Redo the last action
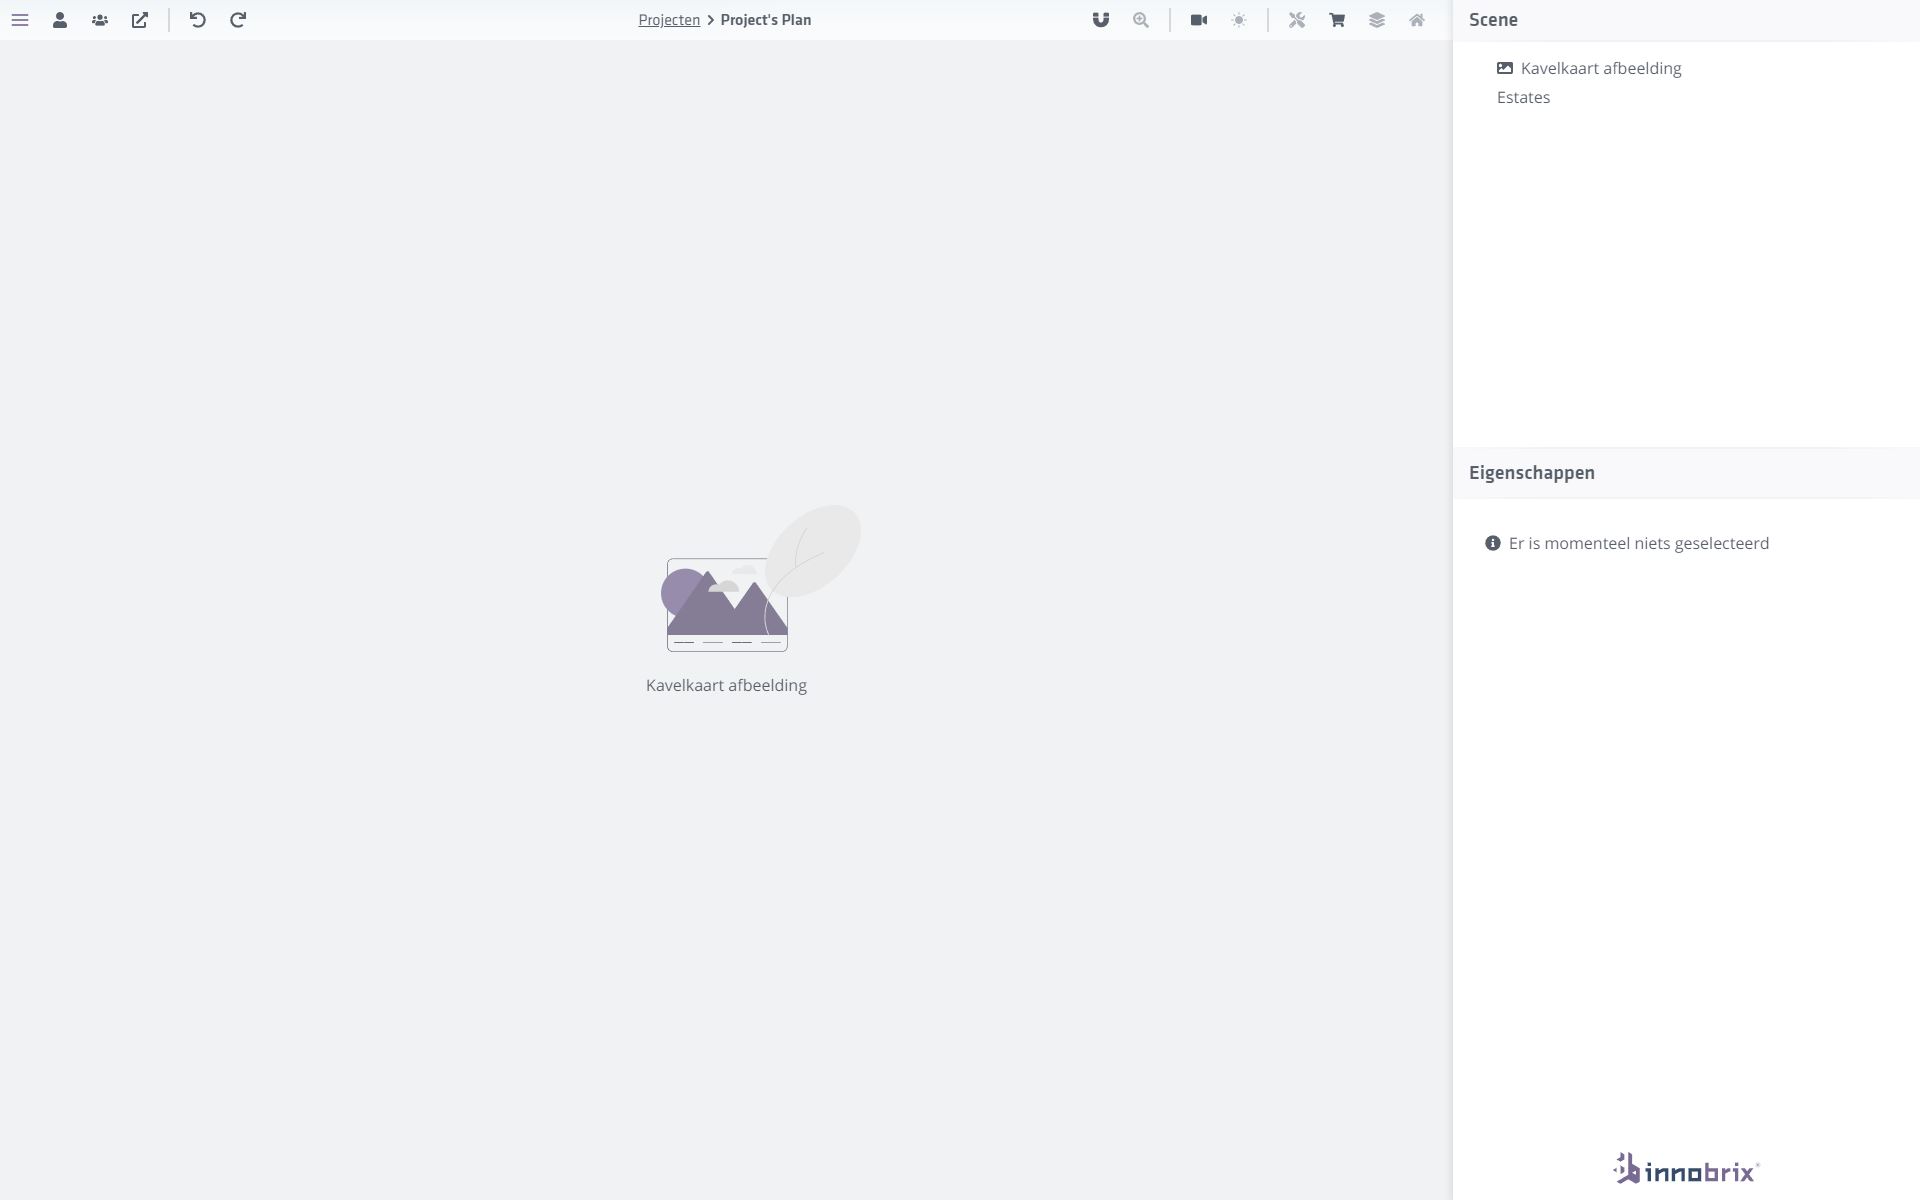This screenshot has height=1200, width=1920. point(238,20)
